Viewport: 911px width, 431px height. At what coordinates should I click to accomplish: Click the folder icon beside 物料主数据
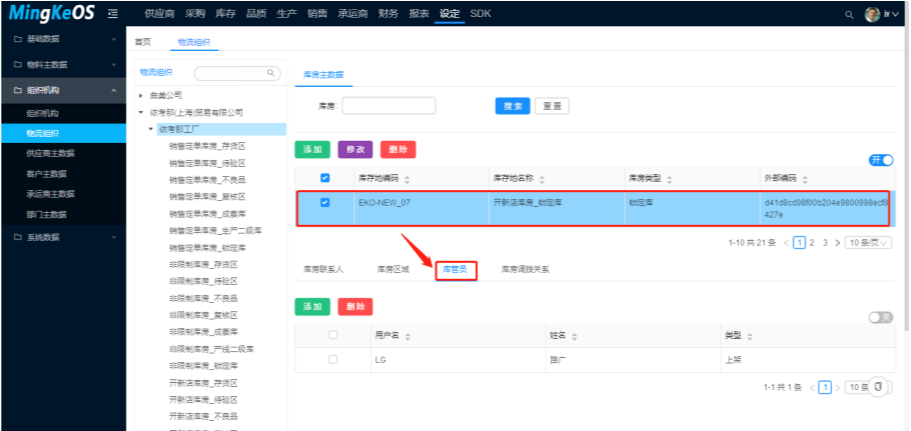click(x=18, y=64)
